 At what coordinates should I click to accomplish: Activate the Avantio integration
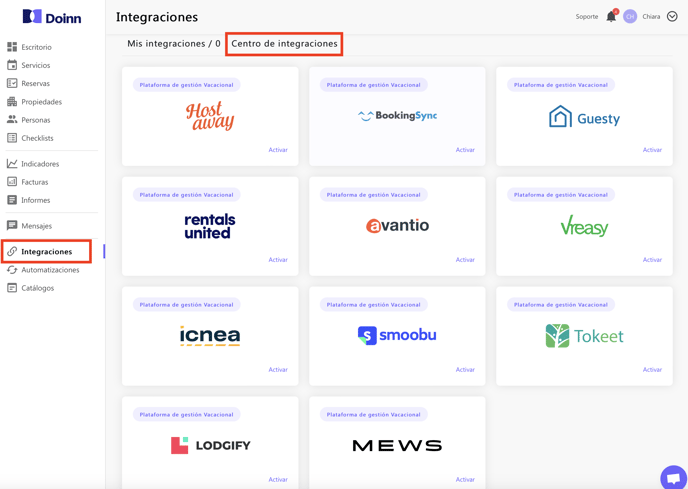coord(465,259)
